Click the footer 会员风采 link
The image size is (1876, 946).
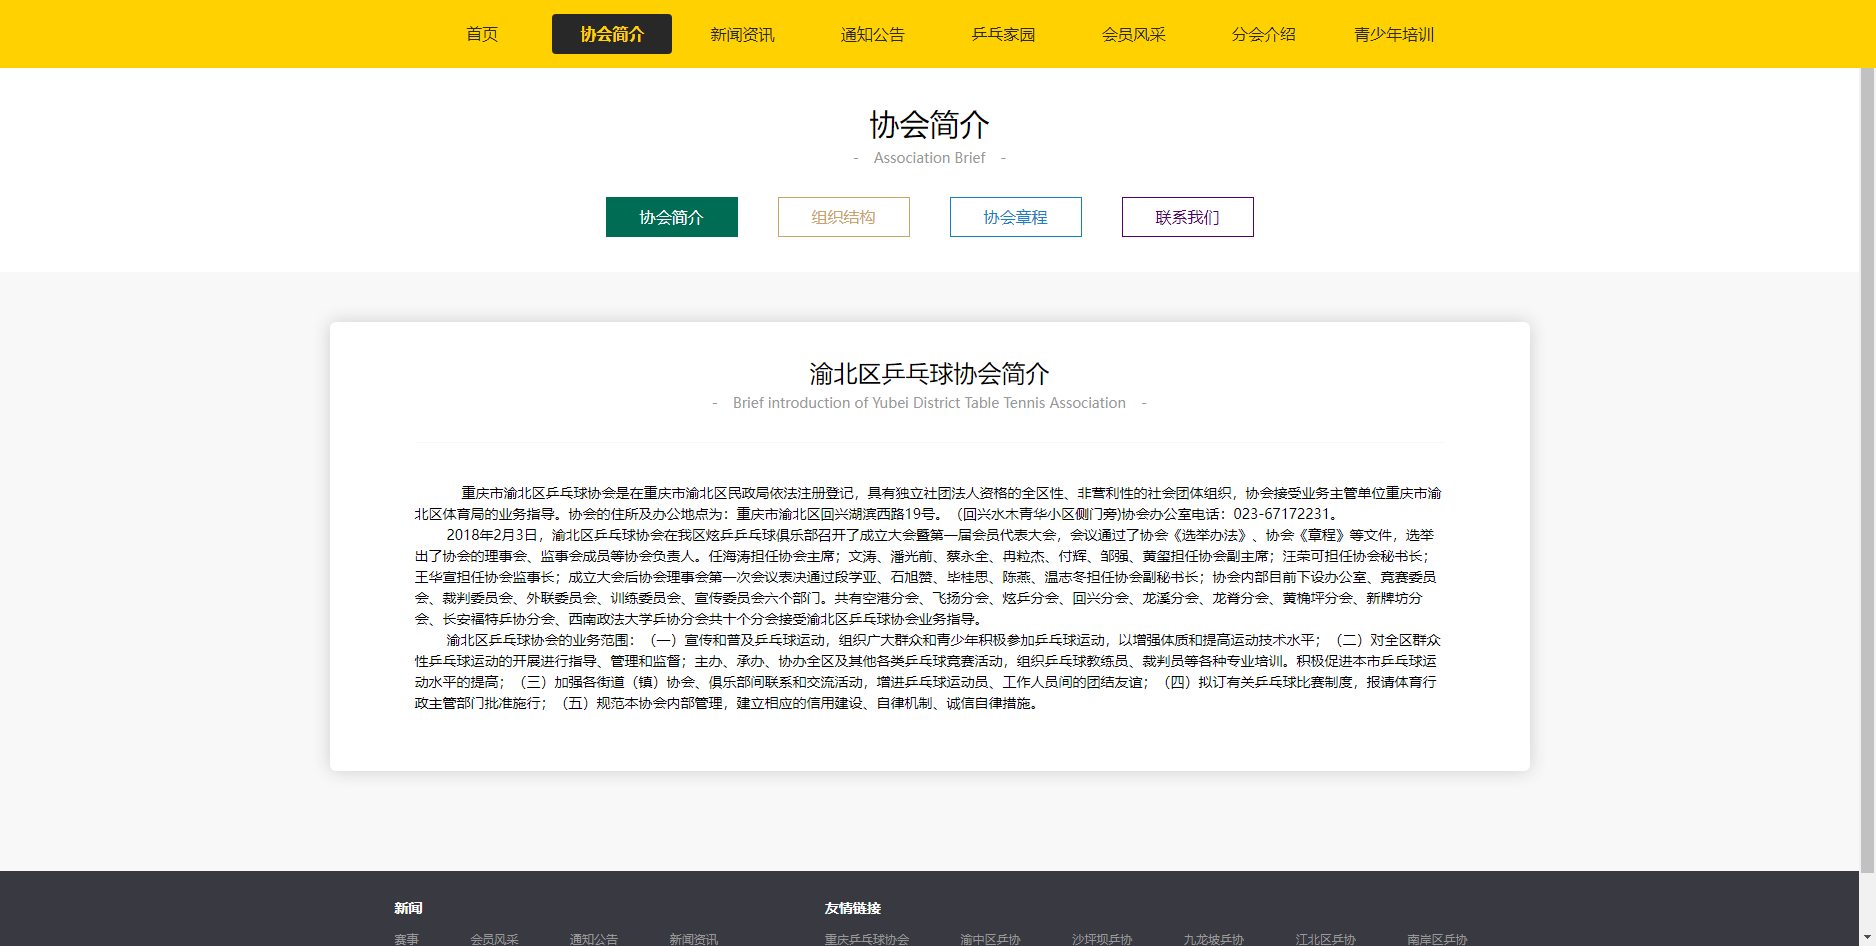click(494, 939)
